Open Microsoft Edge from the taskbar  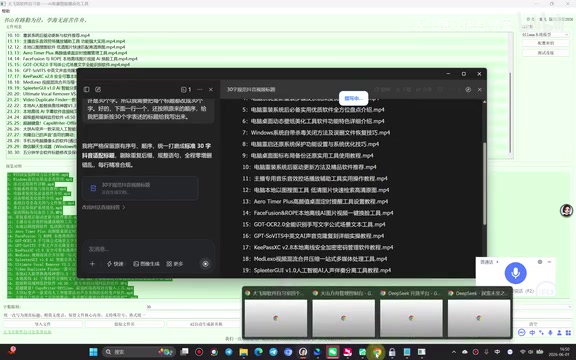[259, 352]
